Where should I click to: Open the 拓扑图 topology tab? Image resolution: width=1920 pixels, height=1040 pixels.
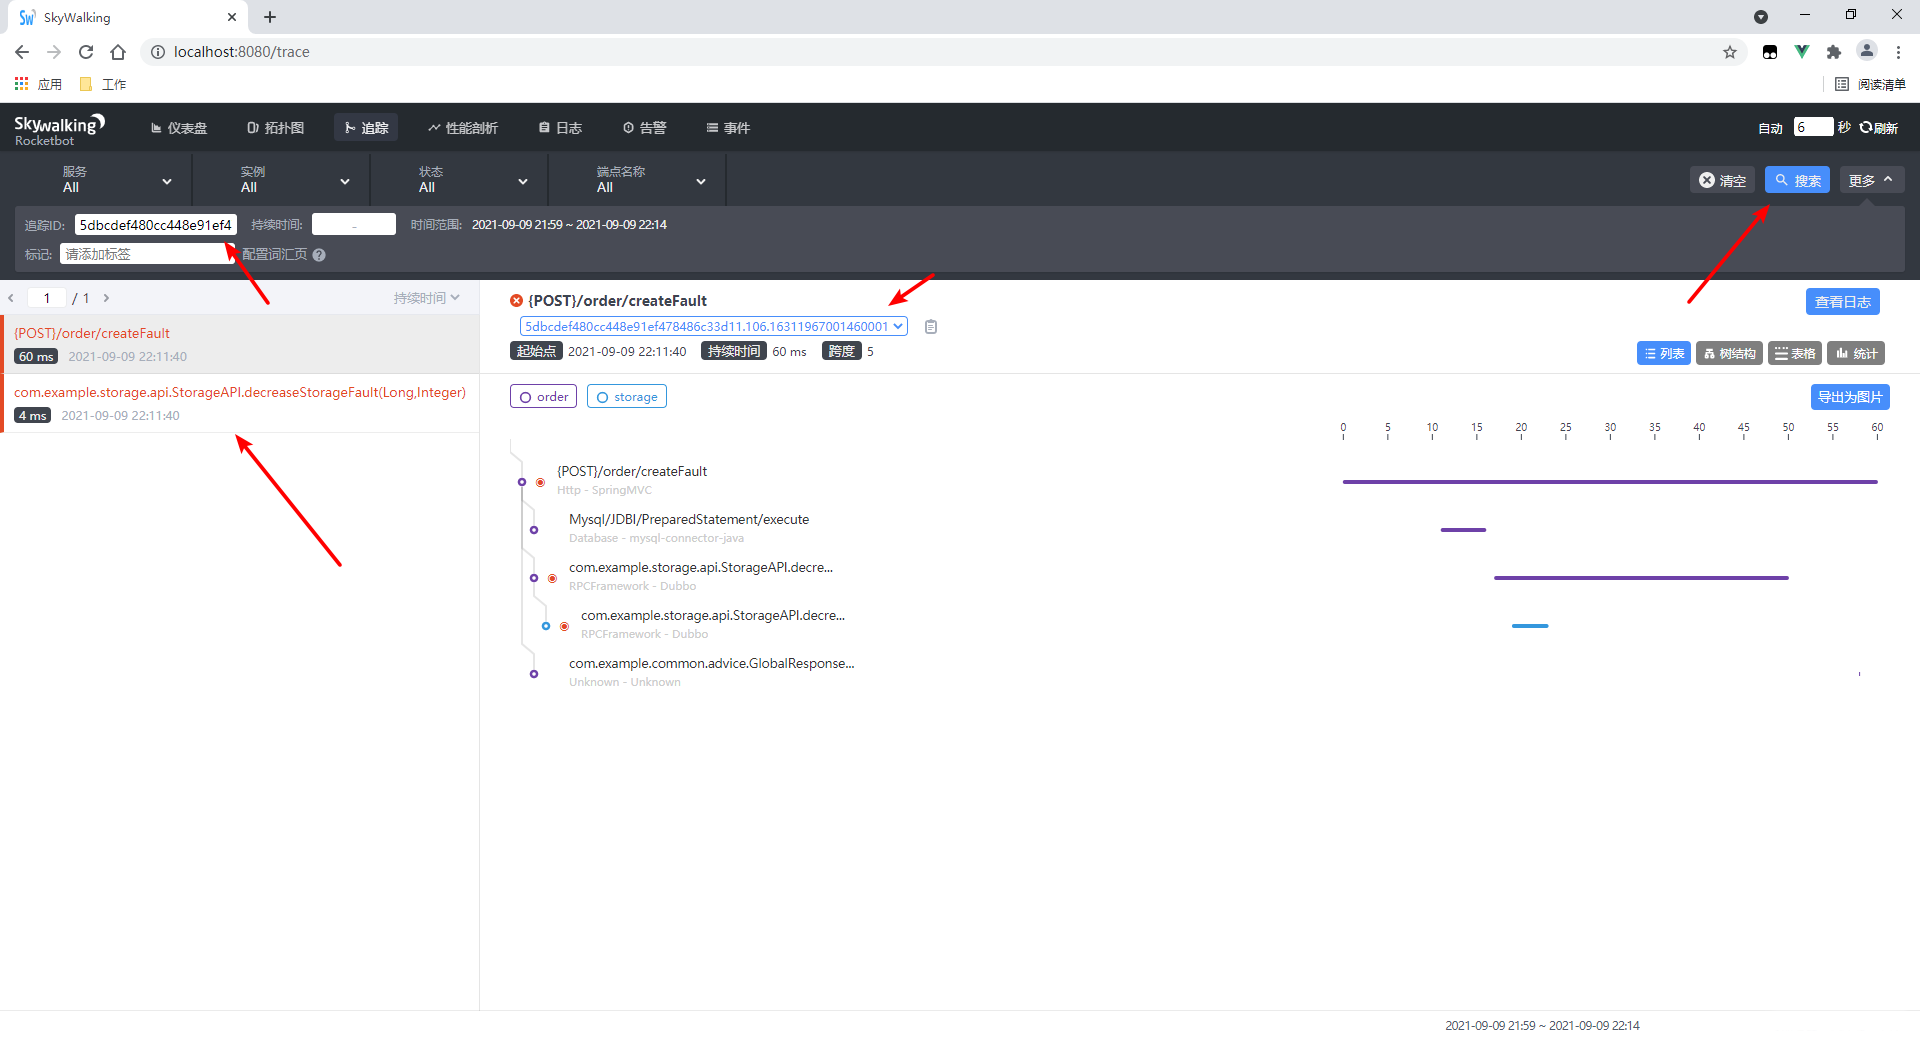tap(276, 128)
